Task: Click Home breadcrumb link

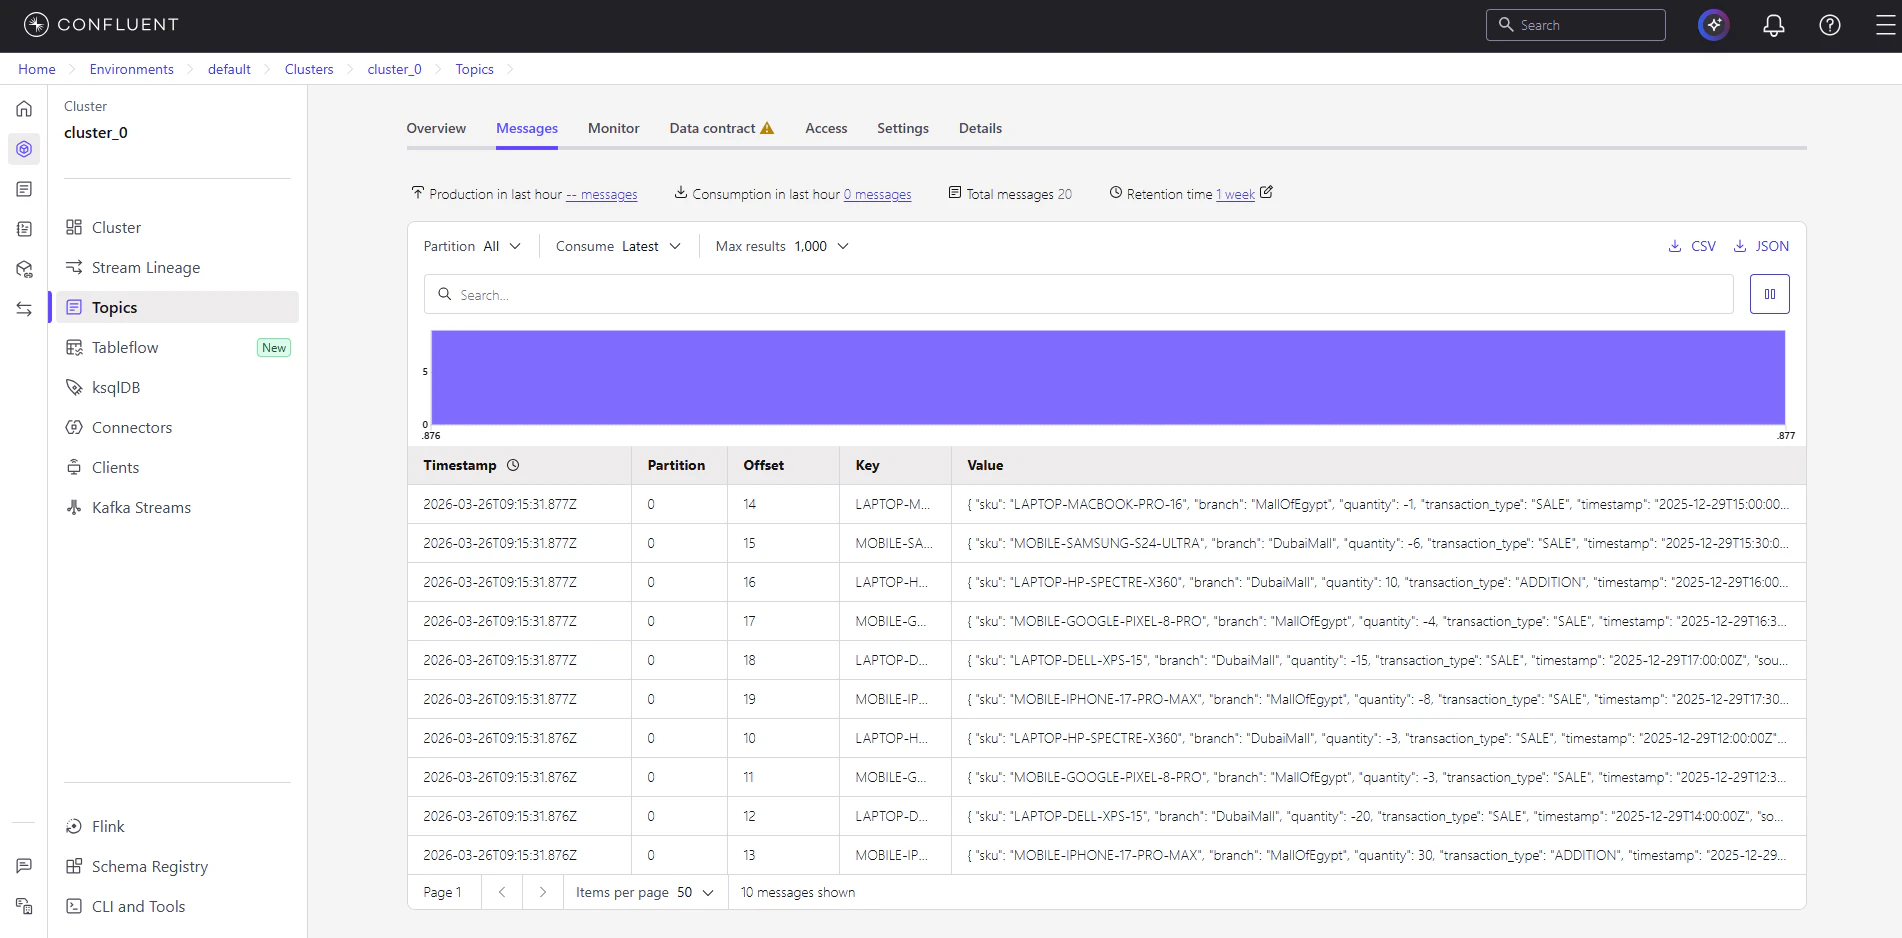Action: click(x=37, y=69)
